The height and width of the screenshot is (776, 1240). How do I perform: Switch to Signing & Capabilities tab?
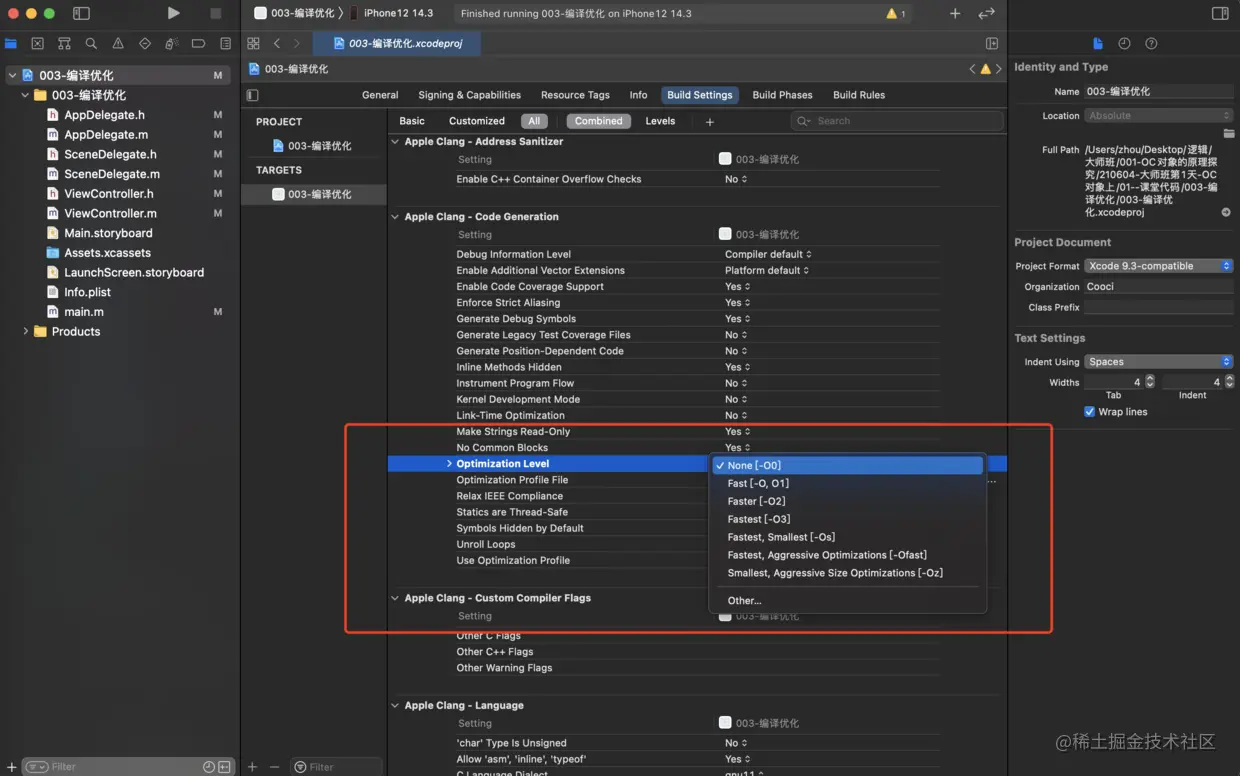pos(469,95)
